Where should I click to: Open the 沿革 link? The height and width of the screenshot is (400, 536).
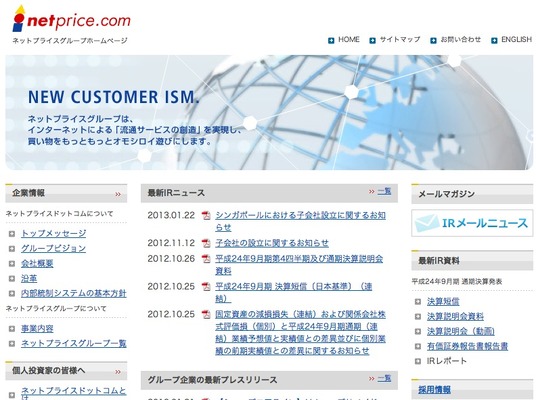tap(29, 278)
